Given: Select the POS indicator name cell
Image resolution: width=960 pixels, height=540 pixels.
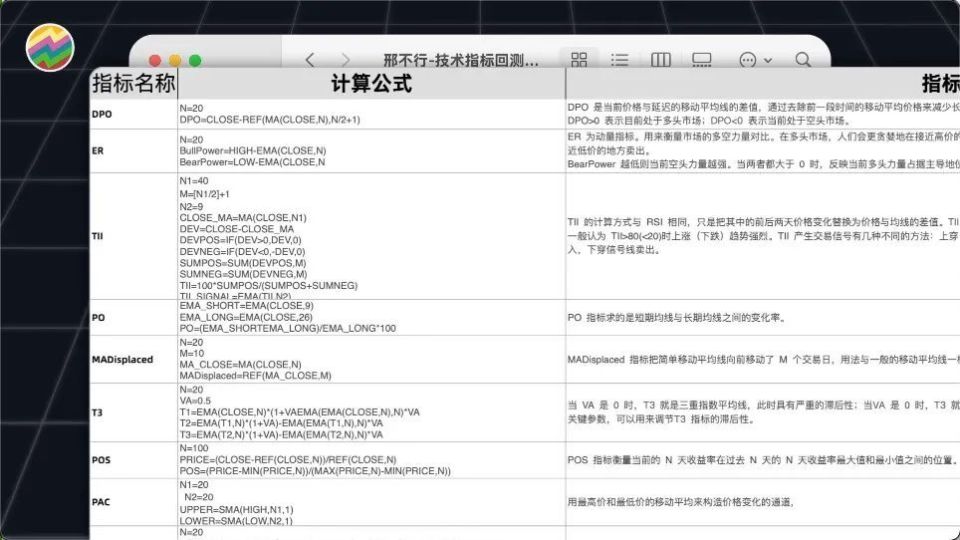Looking at the screenshot, I should (x=133, y=460).
